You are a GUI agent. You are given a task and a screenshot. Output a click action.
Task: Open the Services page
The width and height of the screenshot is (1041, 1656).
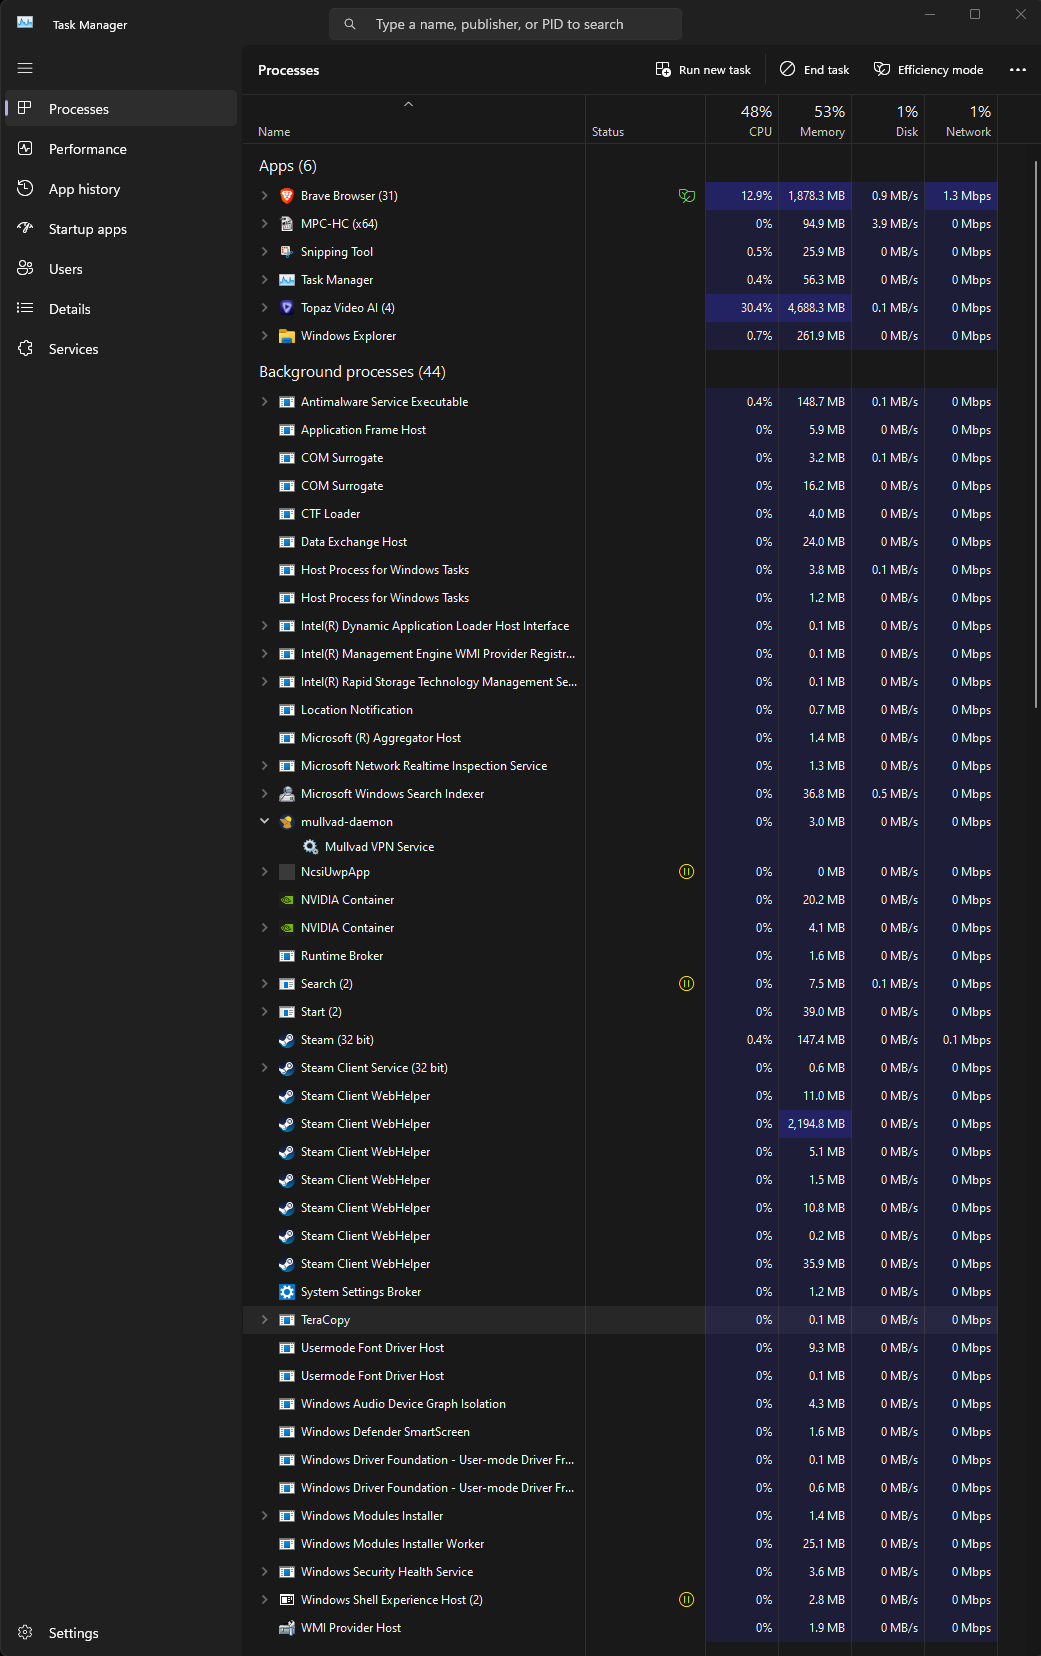click(x=120, y=349)
